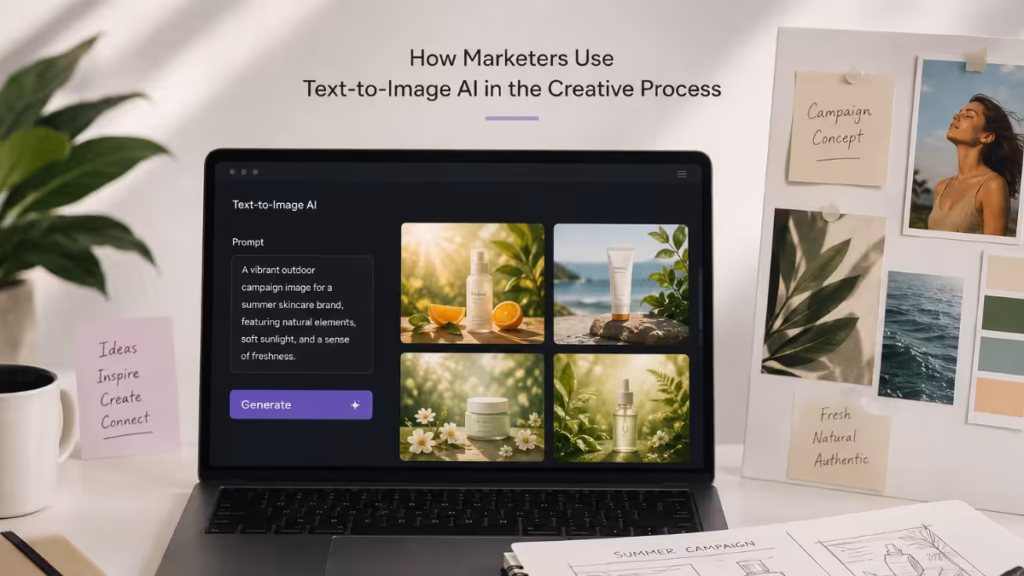Select the serum bottle with oranges image

[x=472, y=283]
